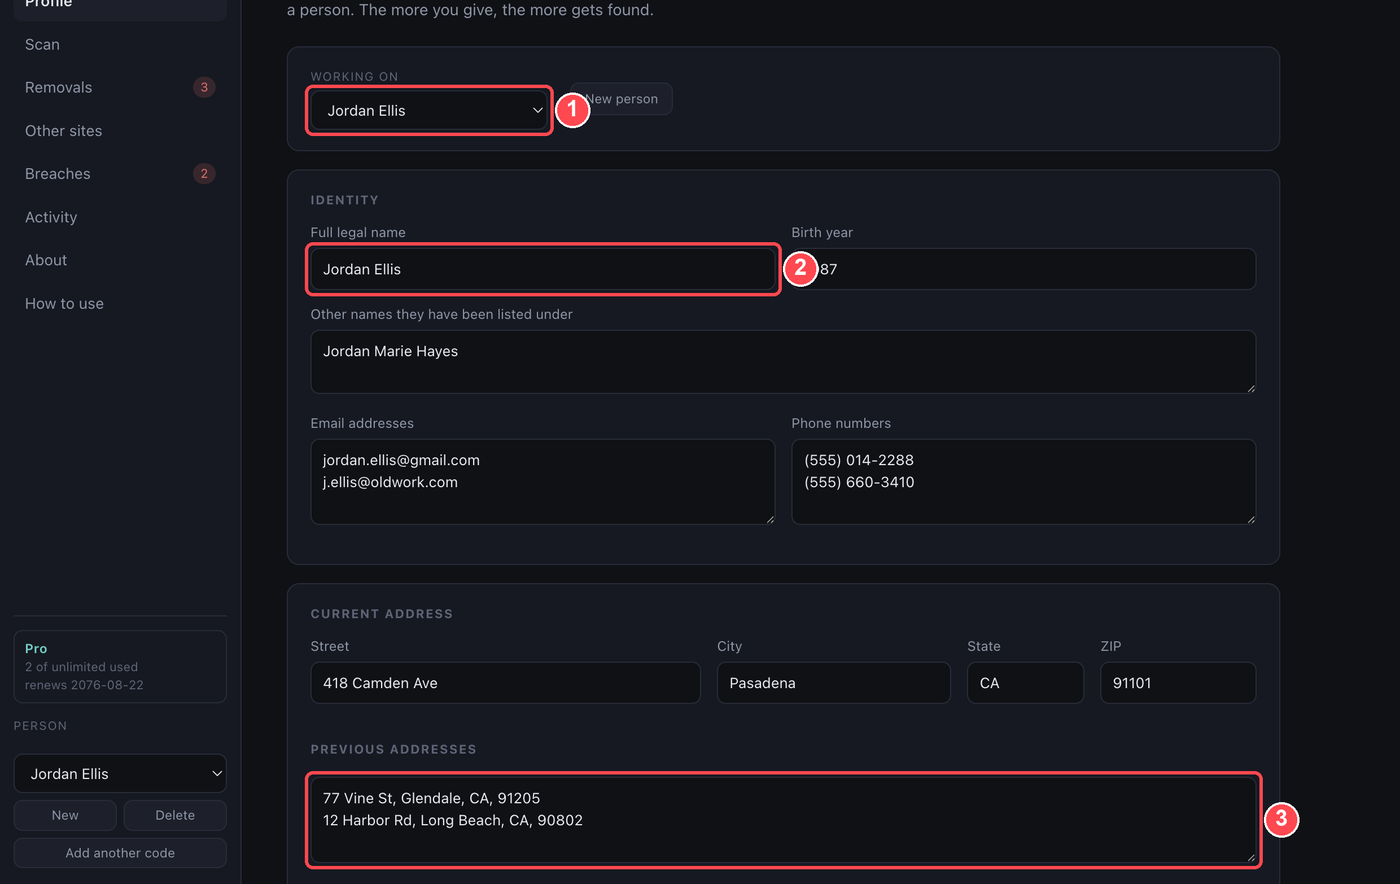Click the IDENTITY section heading
The width and height of the screenshot is (1400, 884).
tap(345, 200)
